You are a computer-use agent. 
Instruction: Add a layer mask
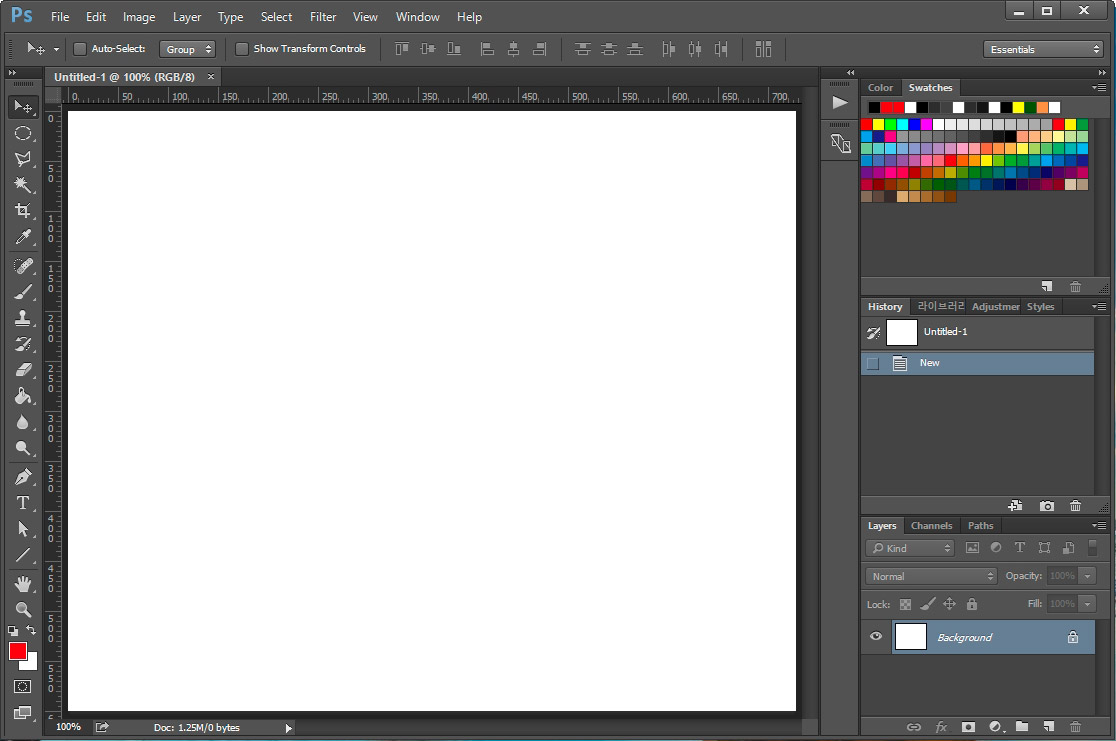(x=968, y=727)
